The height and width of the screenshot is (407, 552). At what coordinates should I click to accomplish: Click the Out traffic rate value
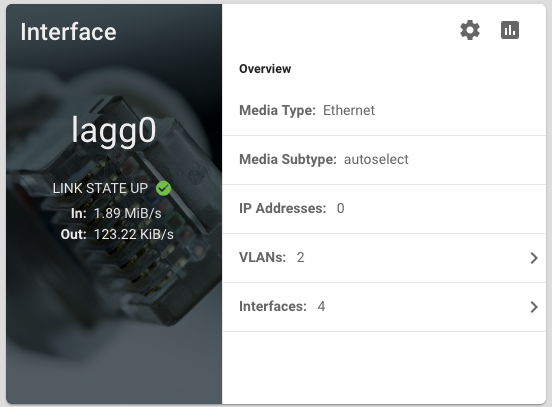134,234
